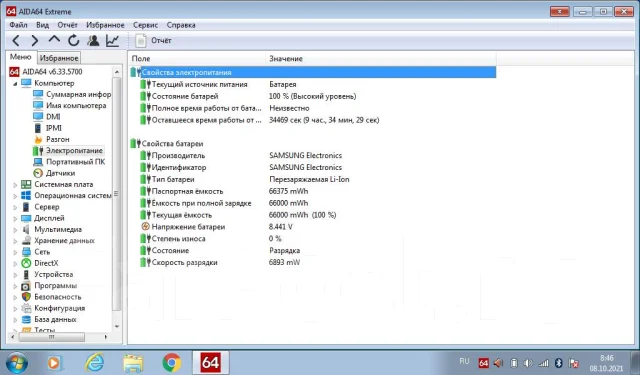Open the graph chart toolbar icon

click(x=112, y=40)
